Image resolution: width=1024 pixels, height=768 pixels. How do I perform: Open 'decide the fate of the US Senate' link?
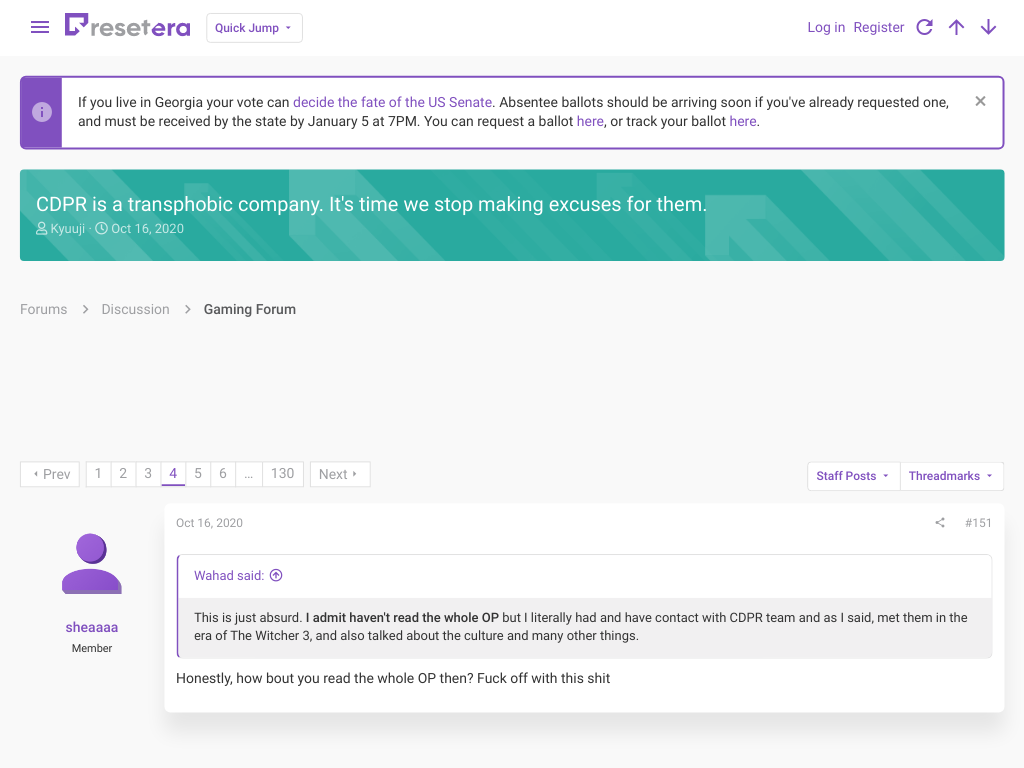pyautogui.click(x=392, y=102)
